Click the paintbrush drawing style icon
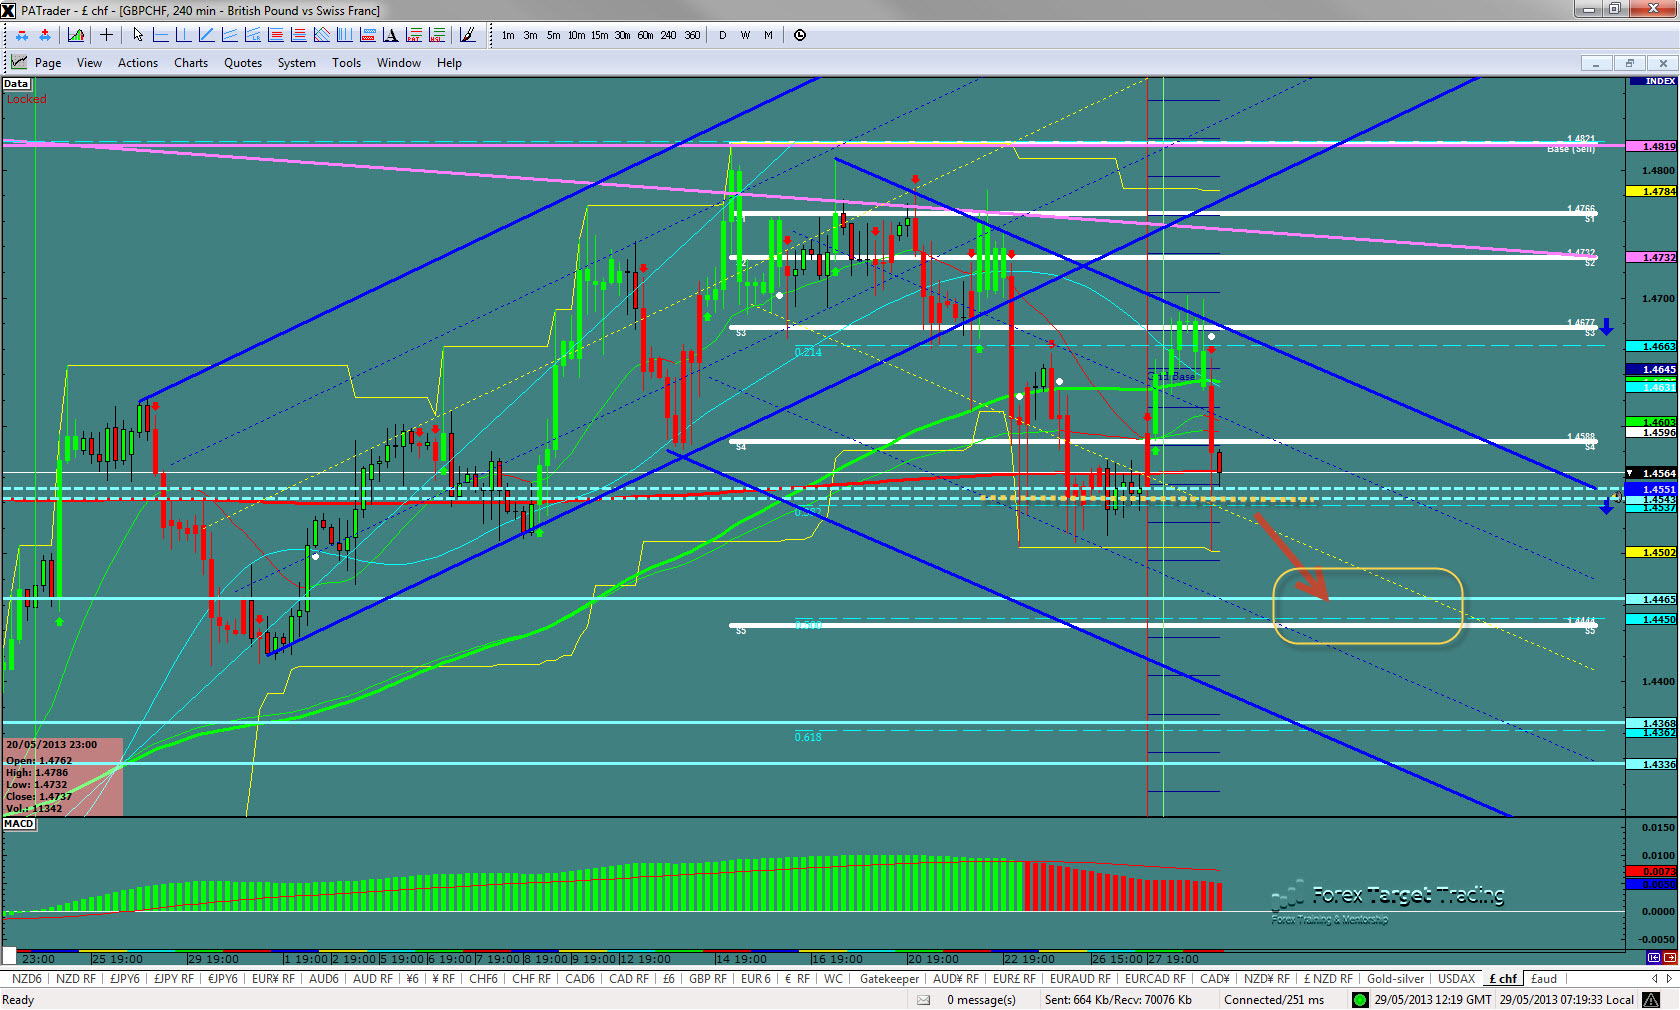 point(467,35)
